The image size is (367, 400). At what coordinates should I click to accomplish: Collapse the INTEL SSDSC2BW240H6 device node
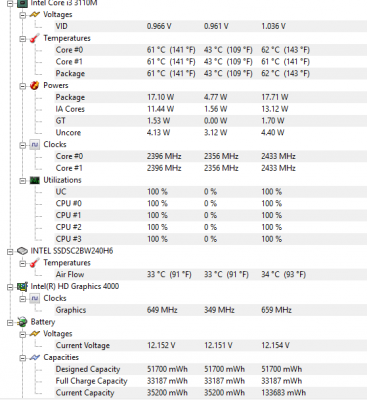pyautogui.click(x=10, y=251)
